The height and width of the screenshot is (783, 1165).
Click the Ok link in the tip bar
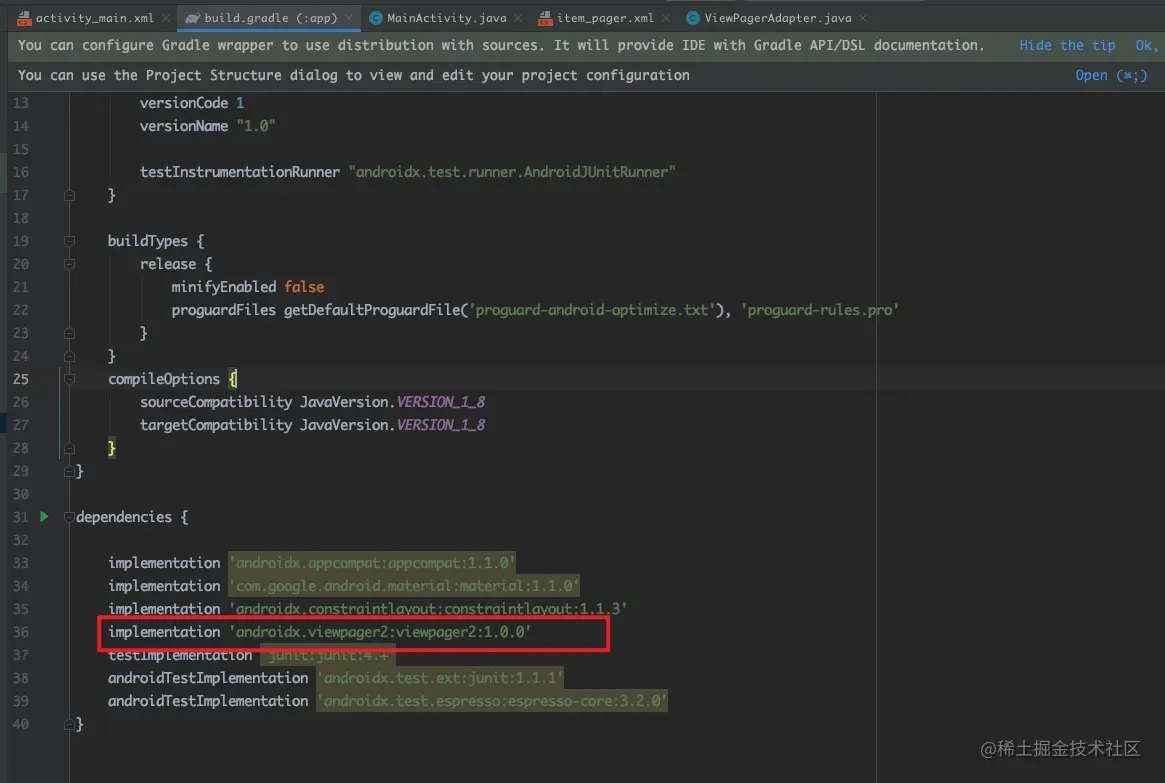1145,45
